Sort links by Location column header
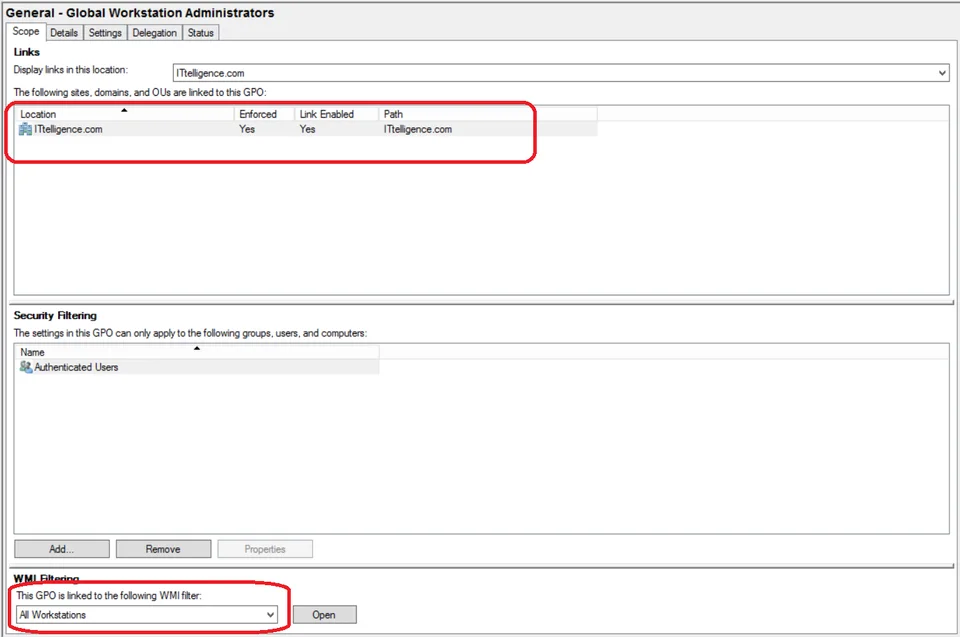 click(125, 114)
